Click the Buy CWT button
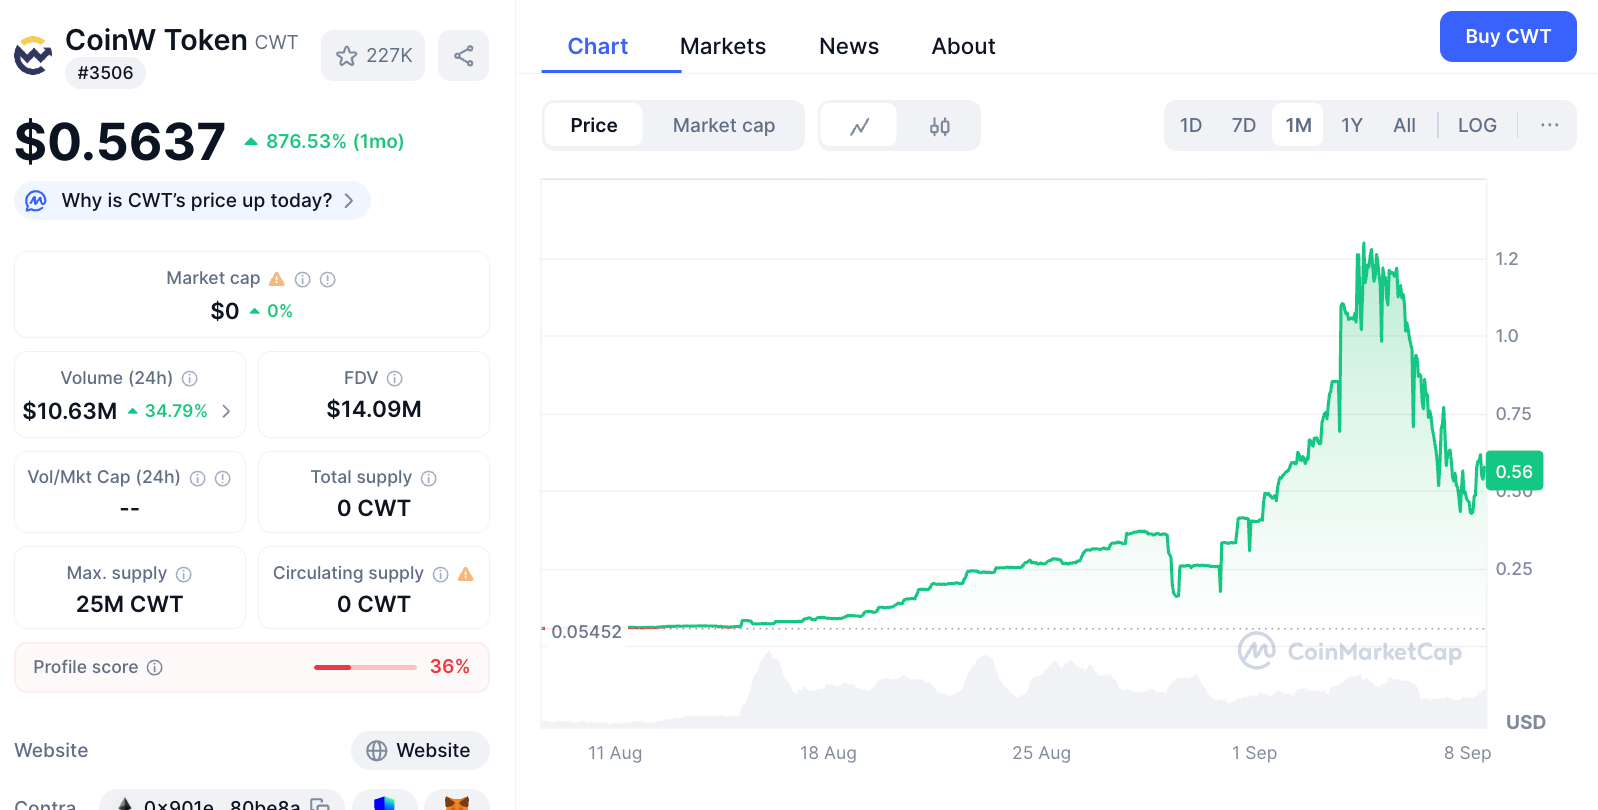Viewport: 1598px width, 810px height. (x=1507, y=37)
